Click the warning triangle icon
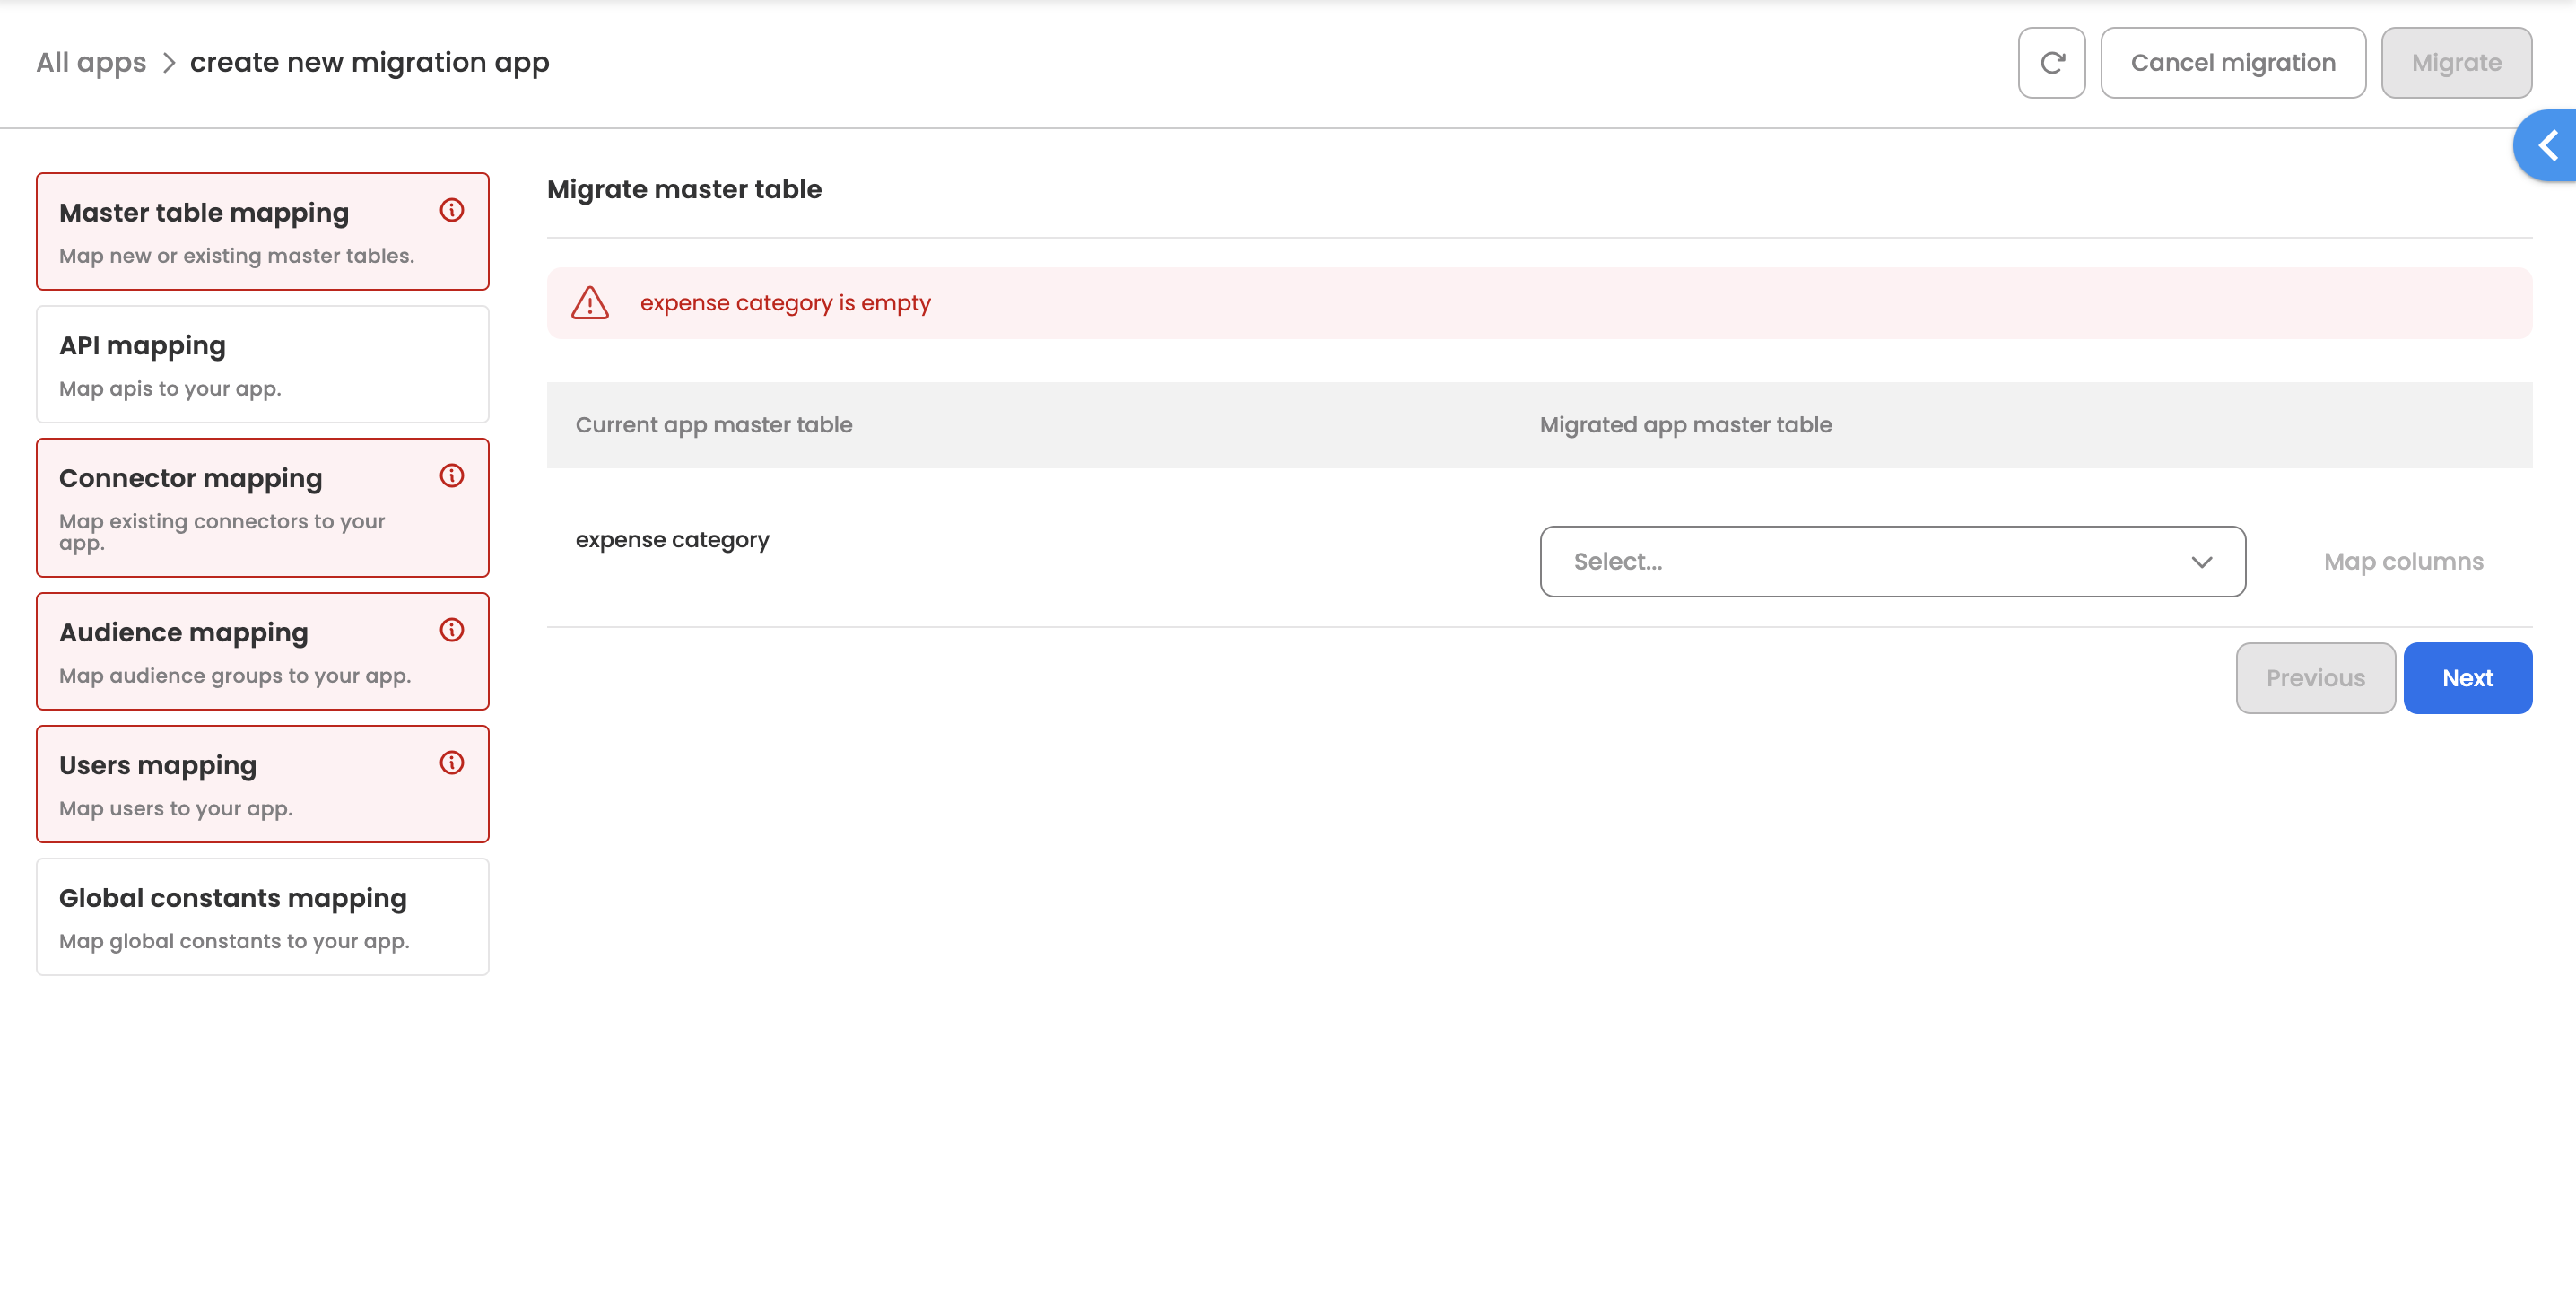Image resolution: width=2576 pixels, height=1308 pixels. pos(590,303)
